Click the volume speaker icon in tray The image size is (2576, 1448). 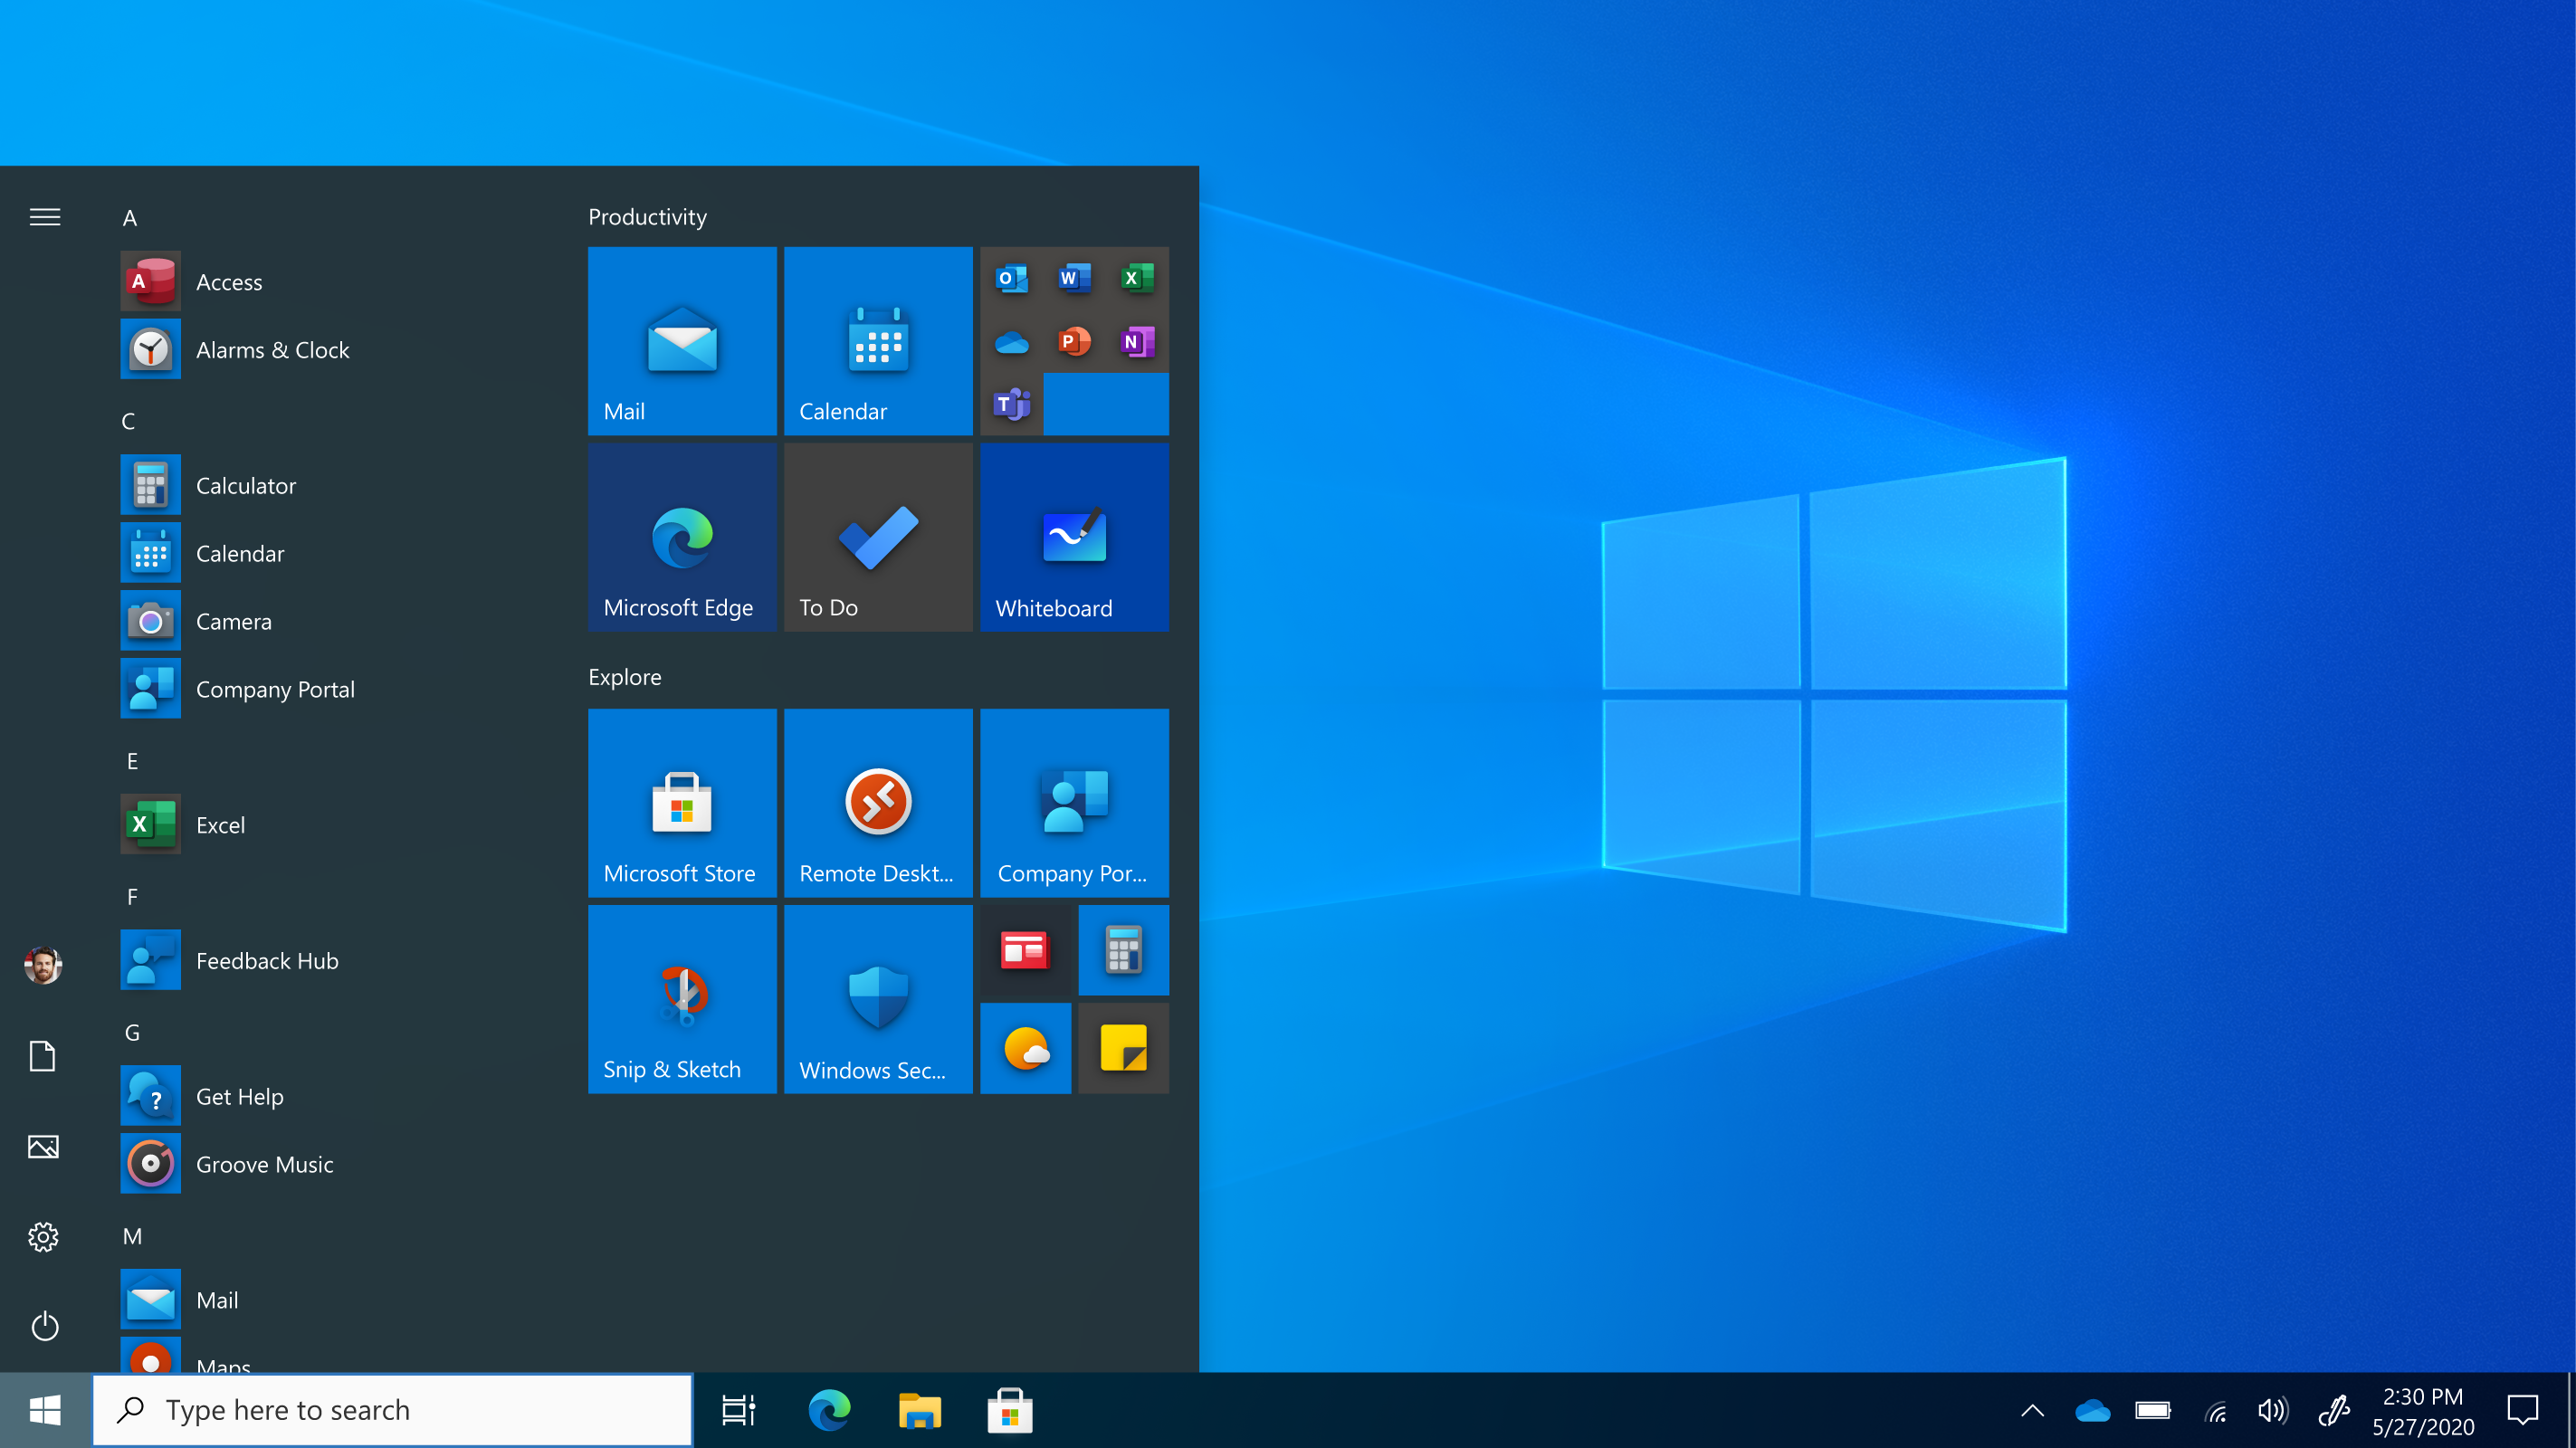pyautogui.click(x=2271, y=1410)
